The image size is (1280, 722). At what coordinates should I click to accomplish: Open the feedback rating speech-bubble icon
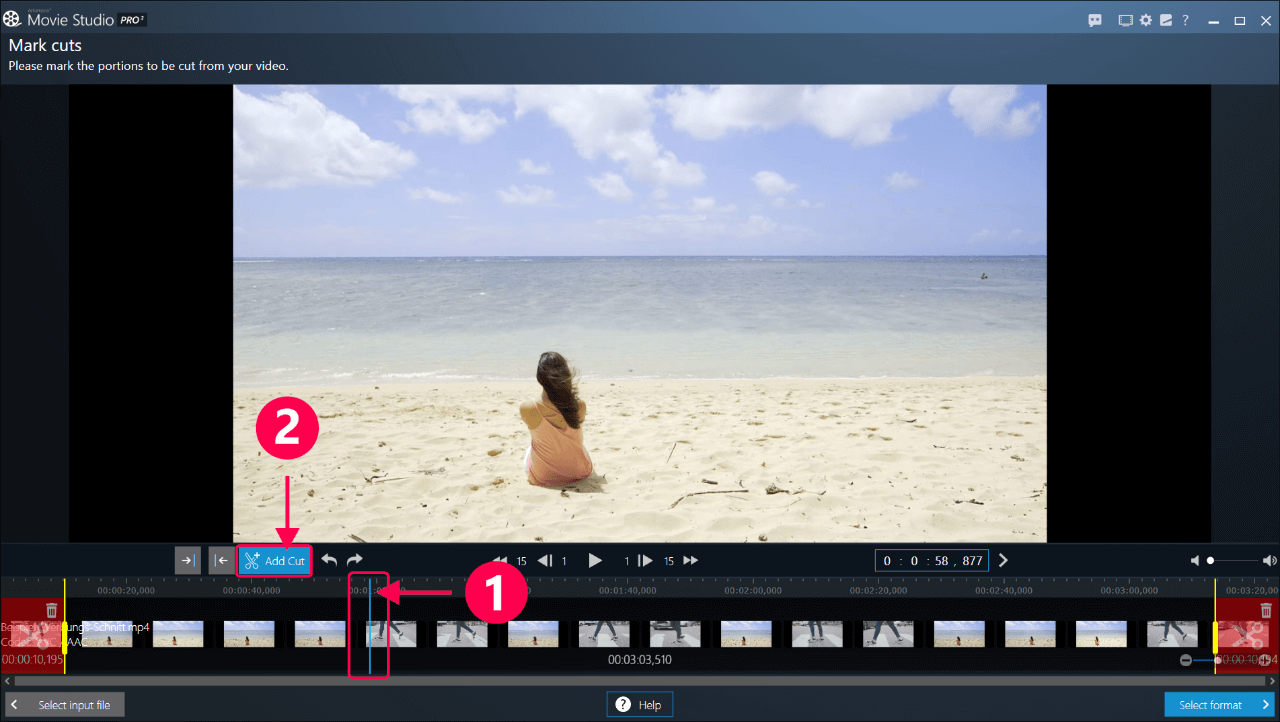[x=1095, y=20]
